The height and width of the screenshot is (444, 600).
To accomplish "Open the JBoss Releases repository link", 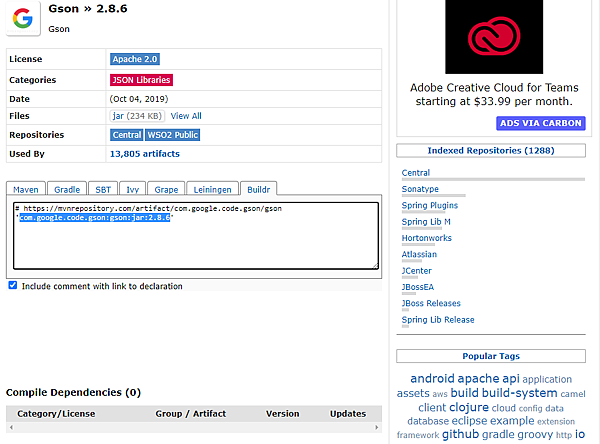I will (431, 303).
